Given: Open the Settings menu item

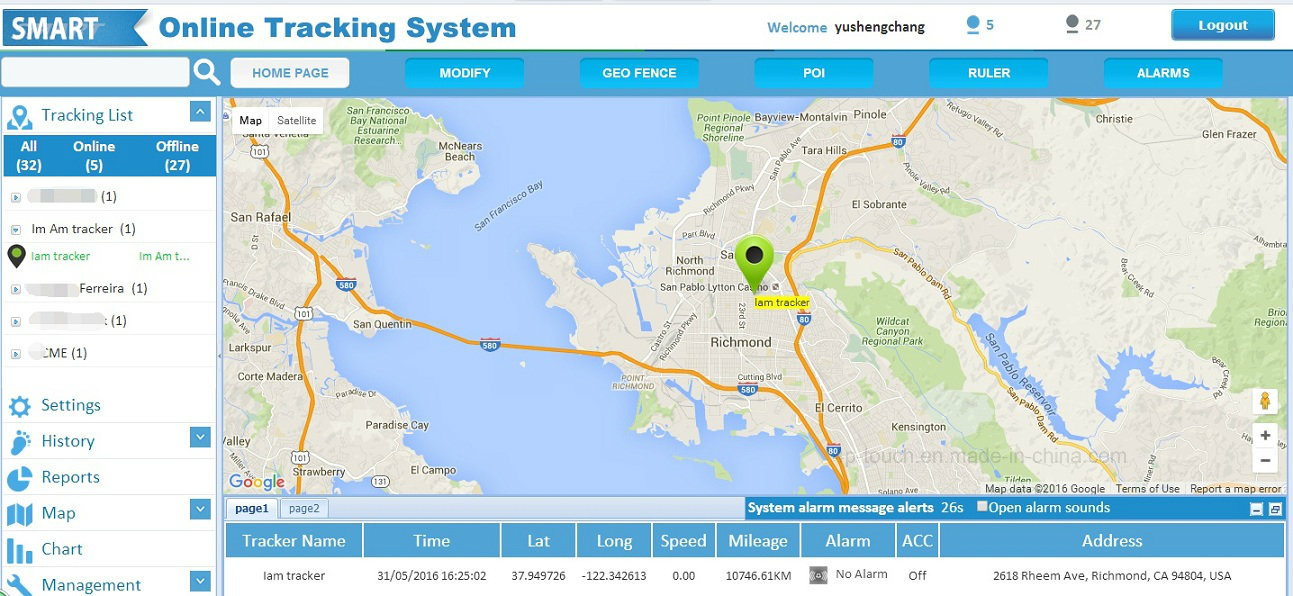Looking at the screenshot, I should 71,406.
